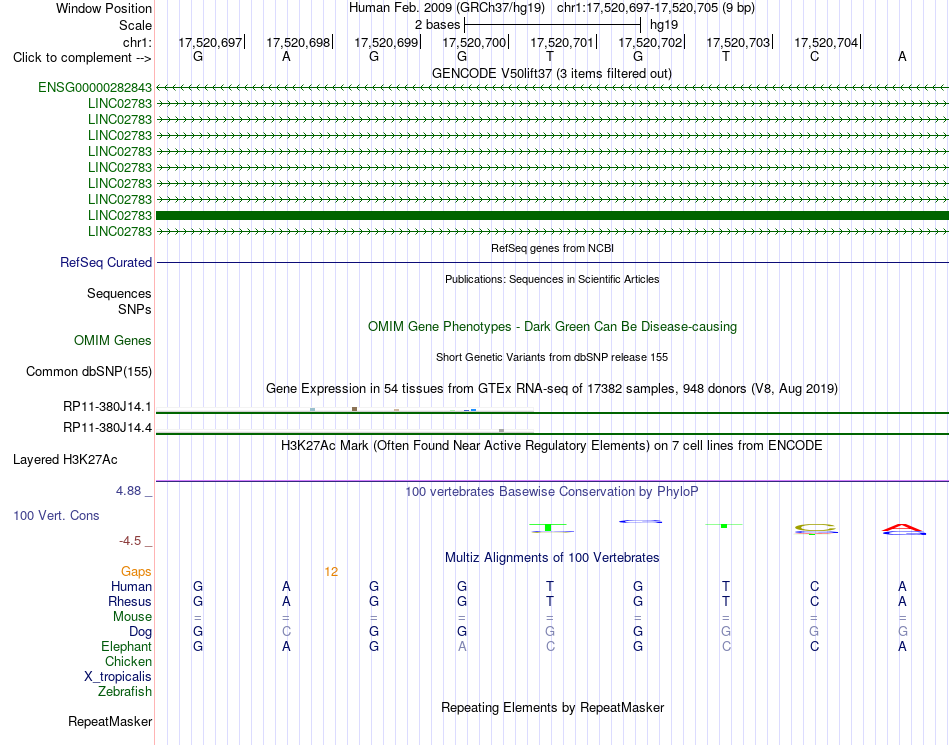Open Short Genetic Variants dbSNP 155 title
This screenshot has width=950, height=745.
(552, 357)
